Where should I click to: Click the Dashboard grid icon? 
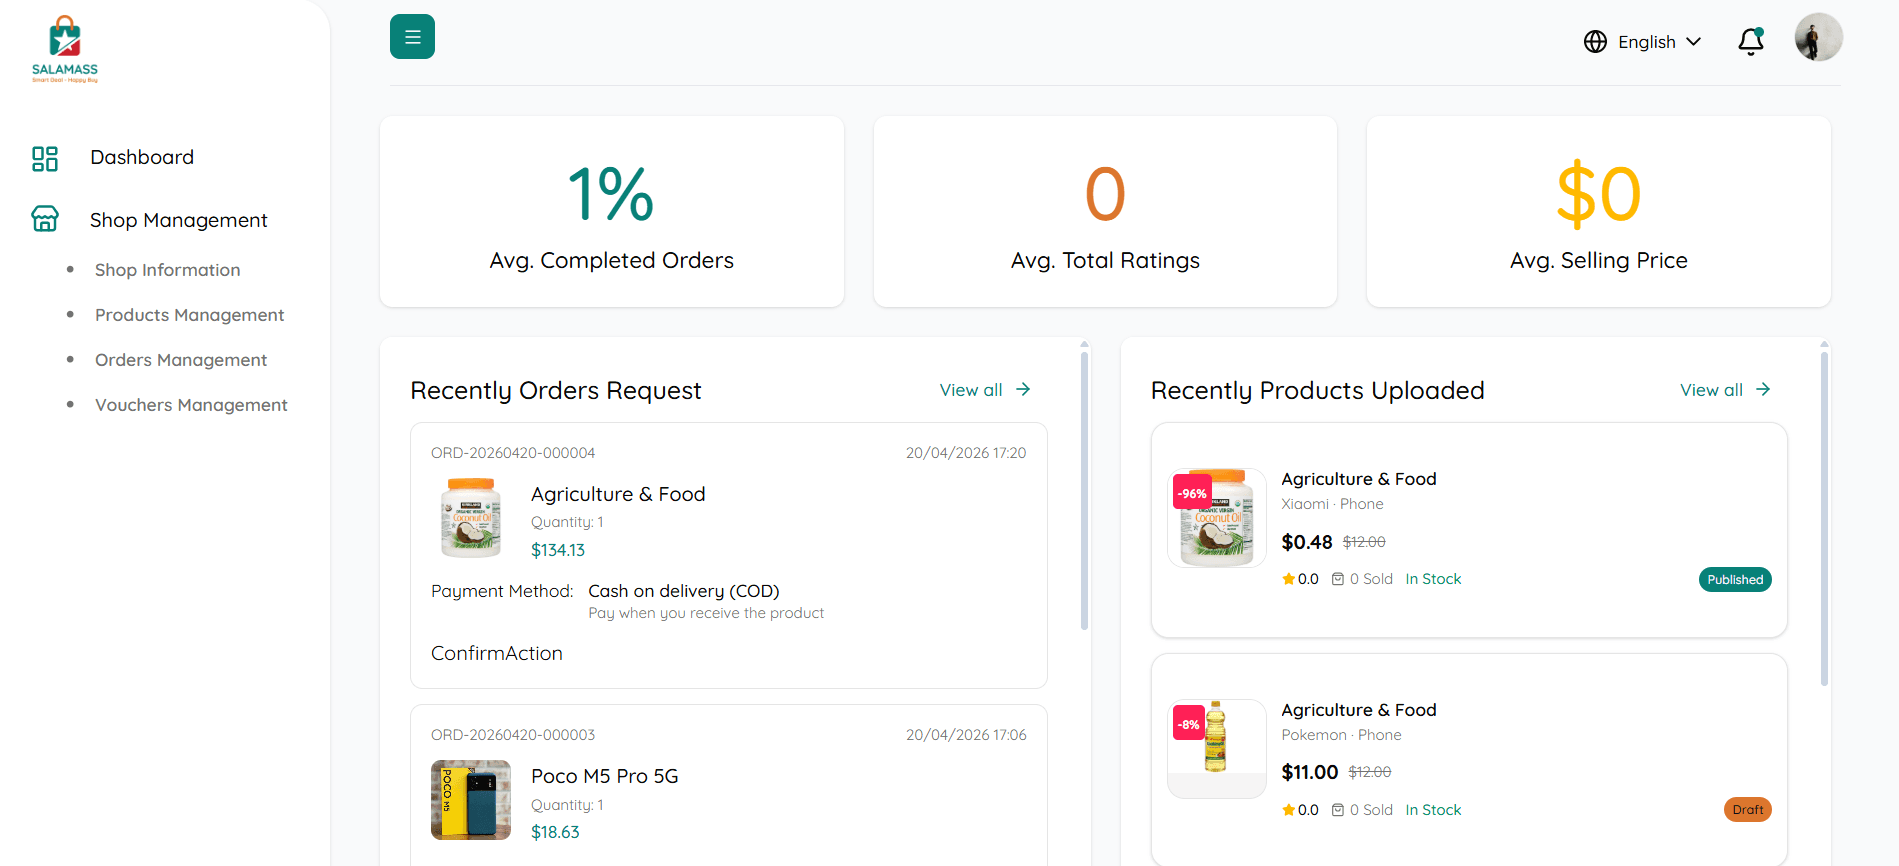coord(45,158)
